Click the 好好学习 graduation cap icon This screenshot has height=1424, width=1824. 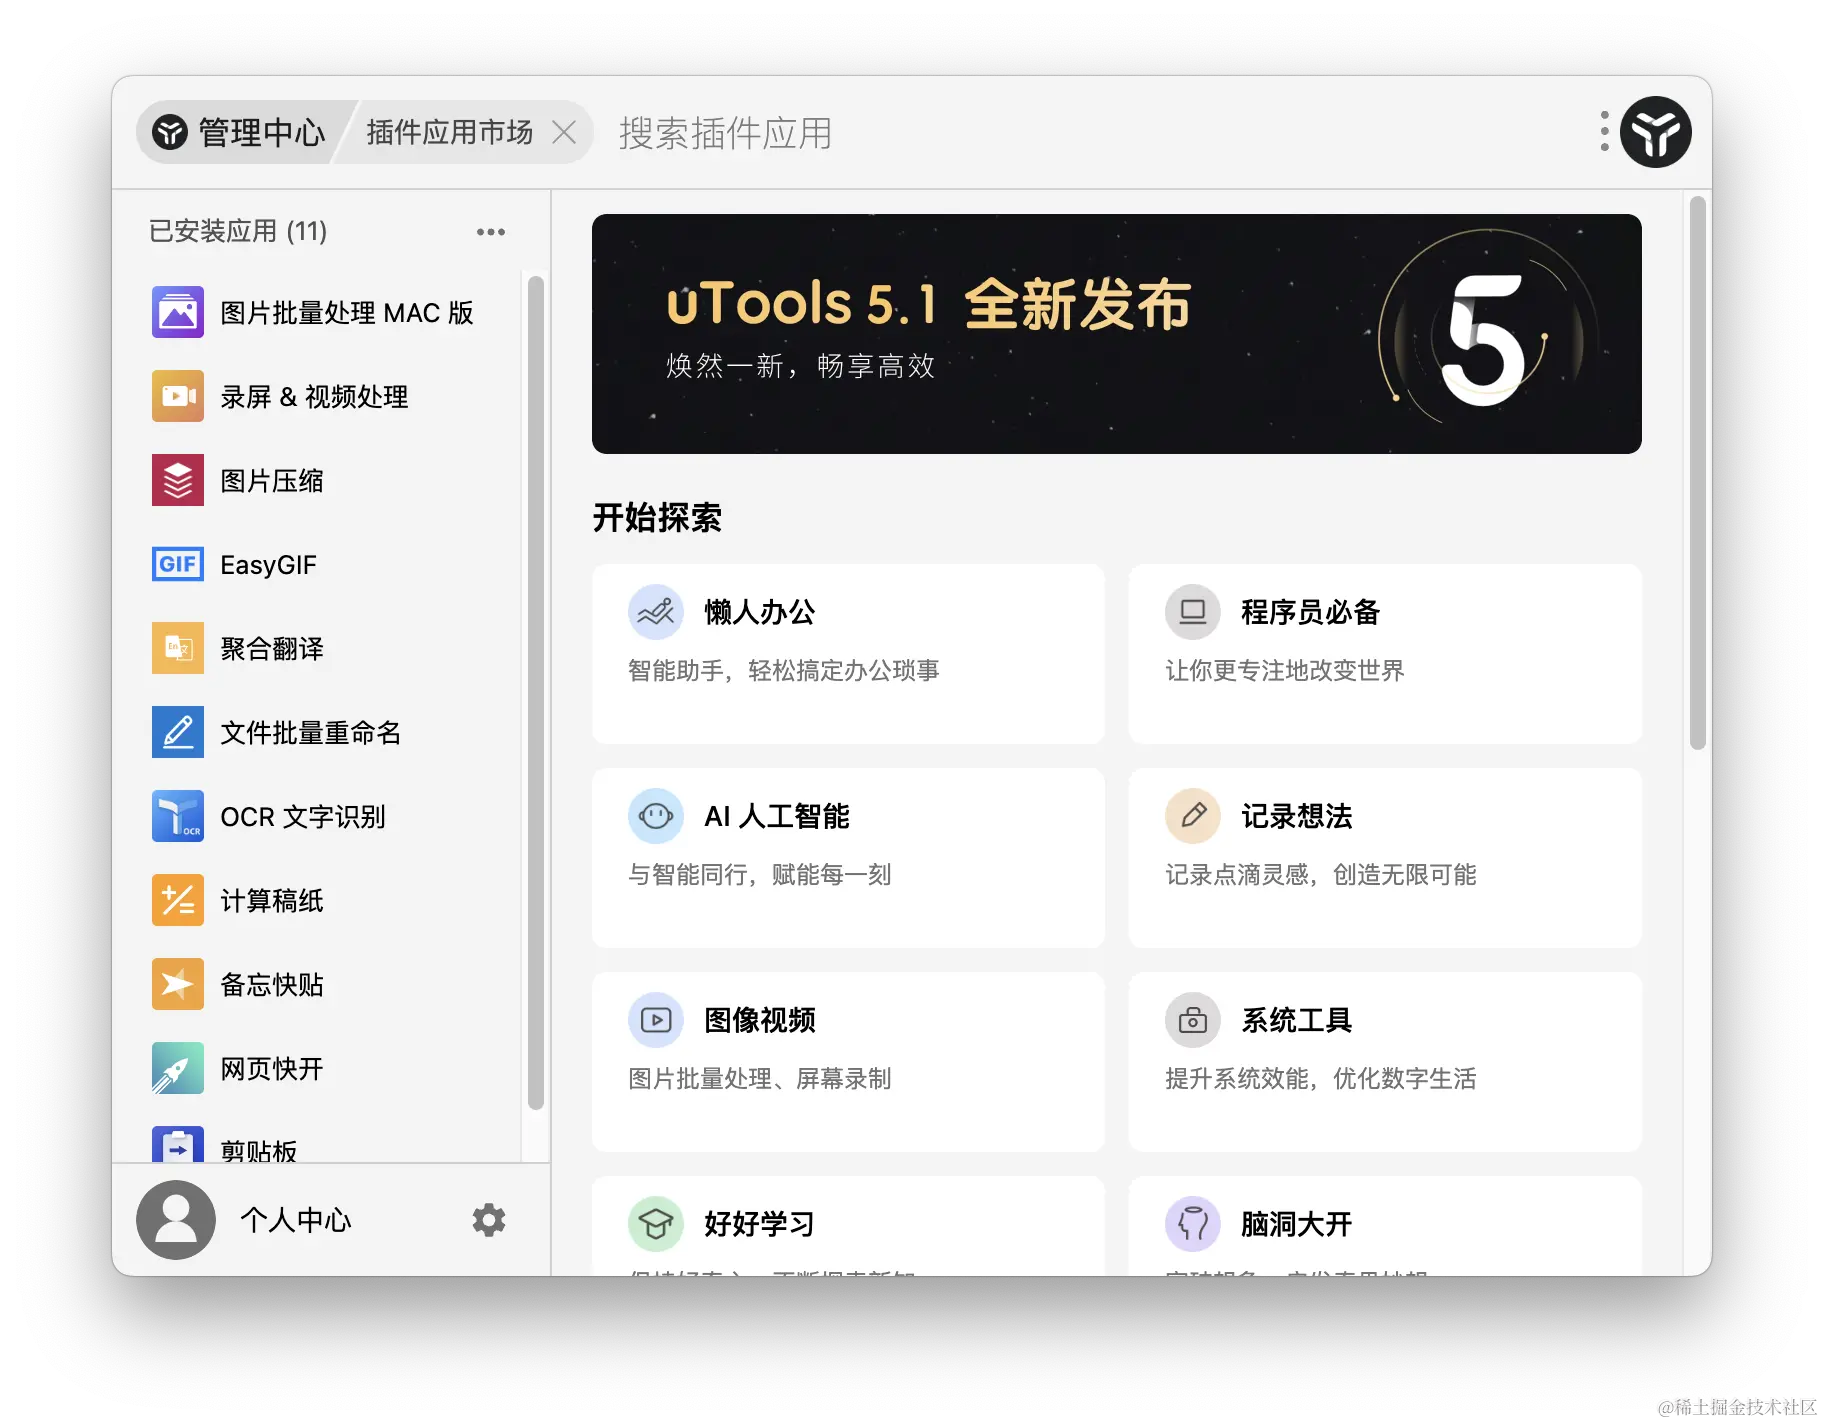tap(656, 1224)
